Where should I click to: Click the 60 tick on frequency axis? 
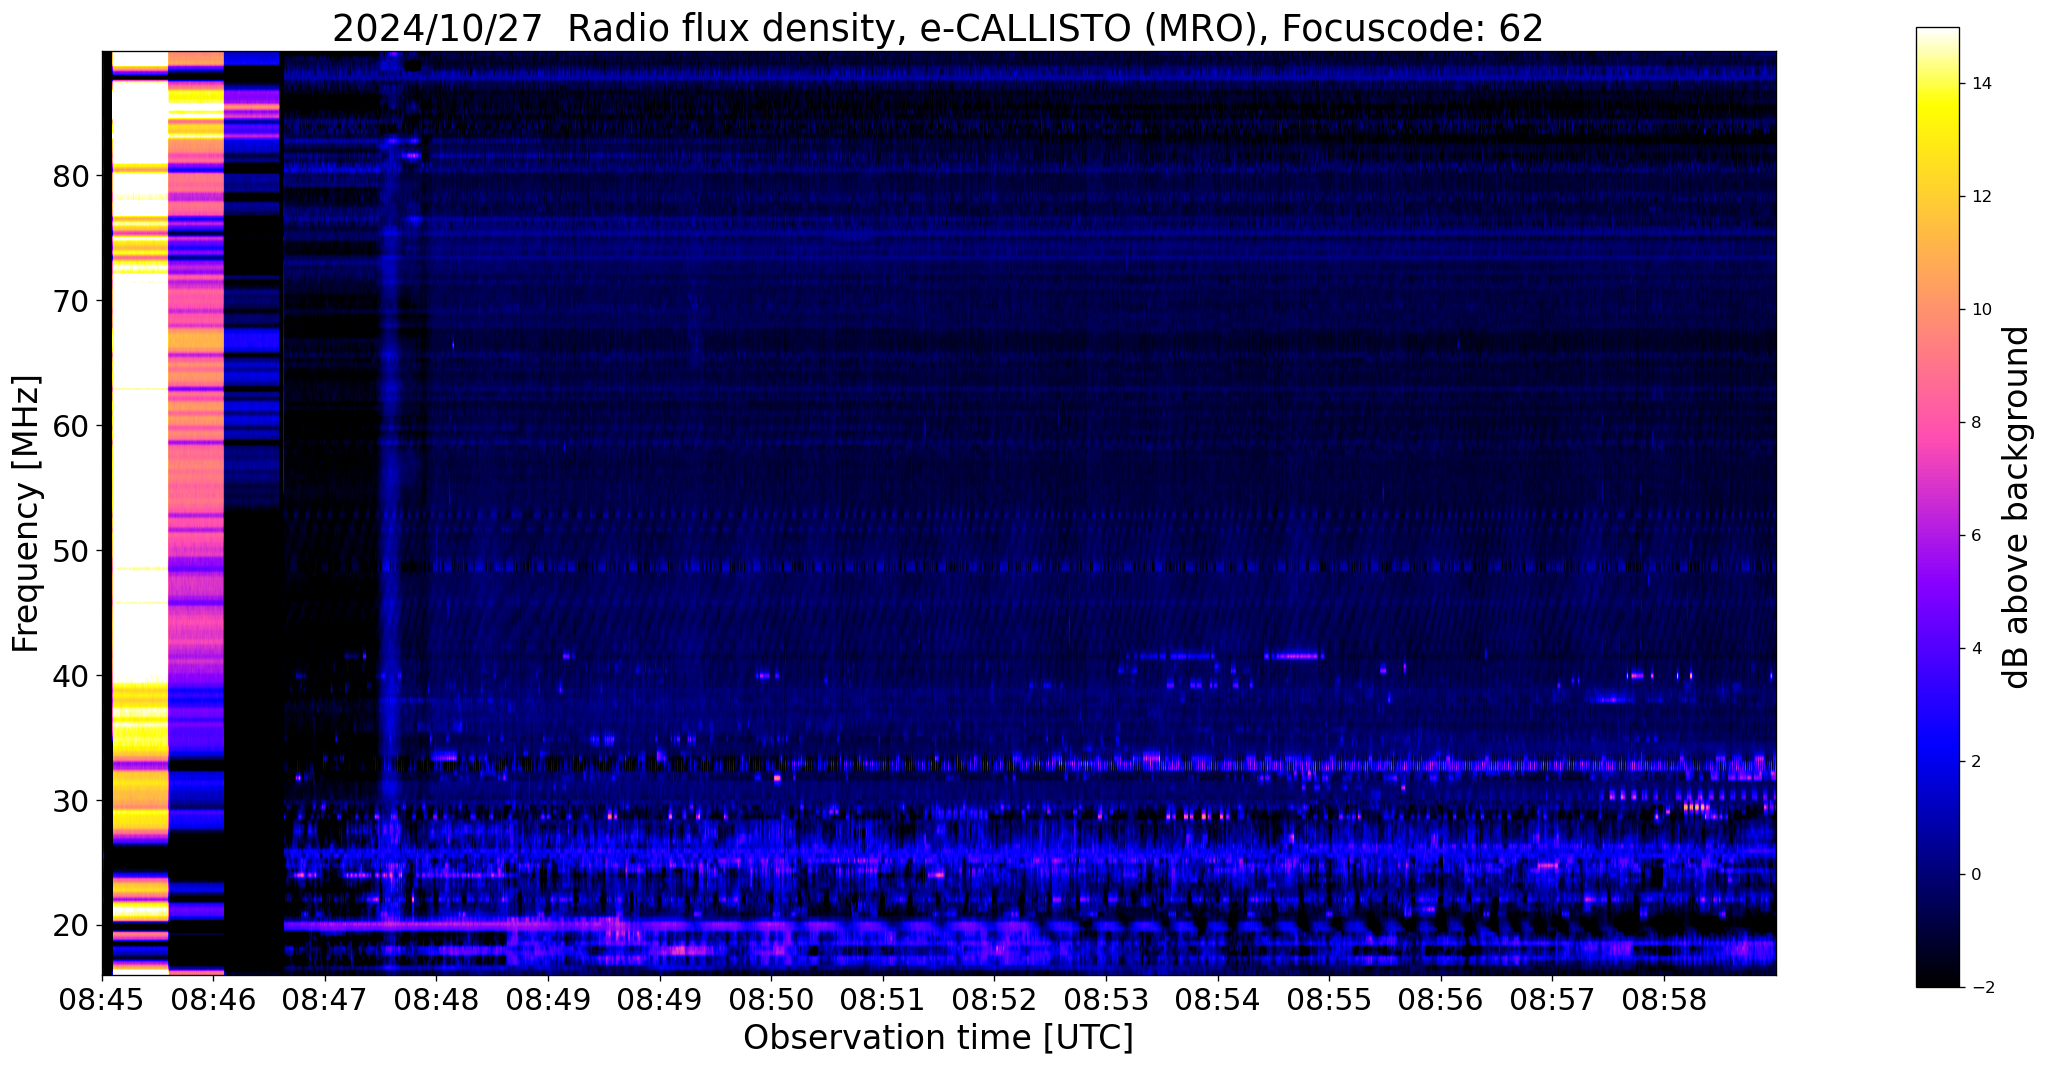pos(71,427)
